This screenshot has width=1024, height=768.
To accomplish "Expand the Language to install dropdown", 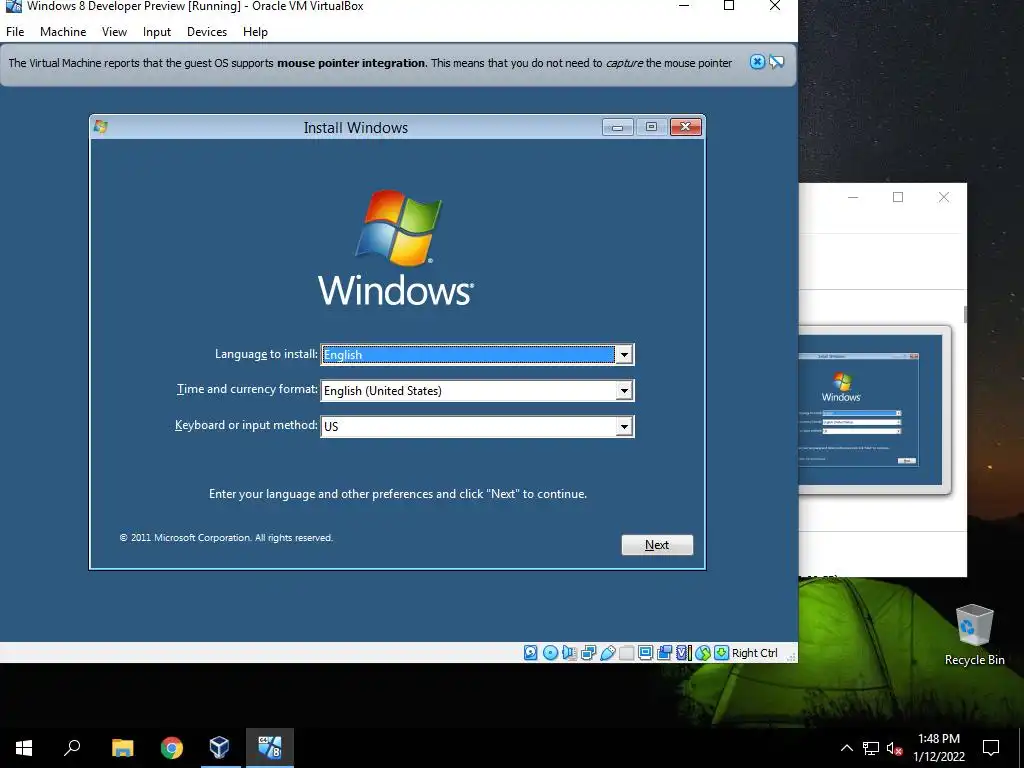I will coord(624,355).
